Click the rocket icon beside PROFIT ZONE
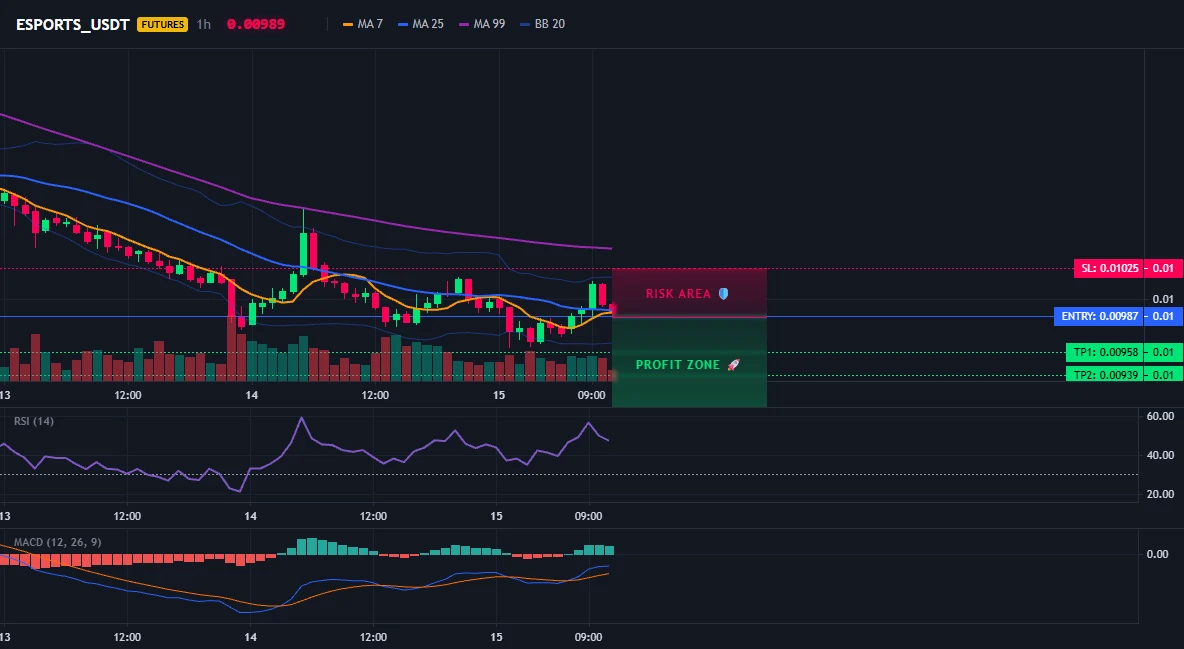The image size is (1184, 649). click(x=733, y=365)
